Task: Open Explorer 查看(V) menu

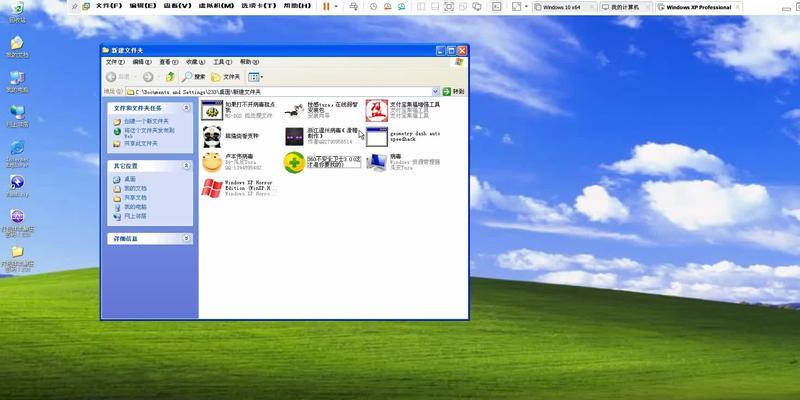Action: point(168,62)
